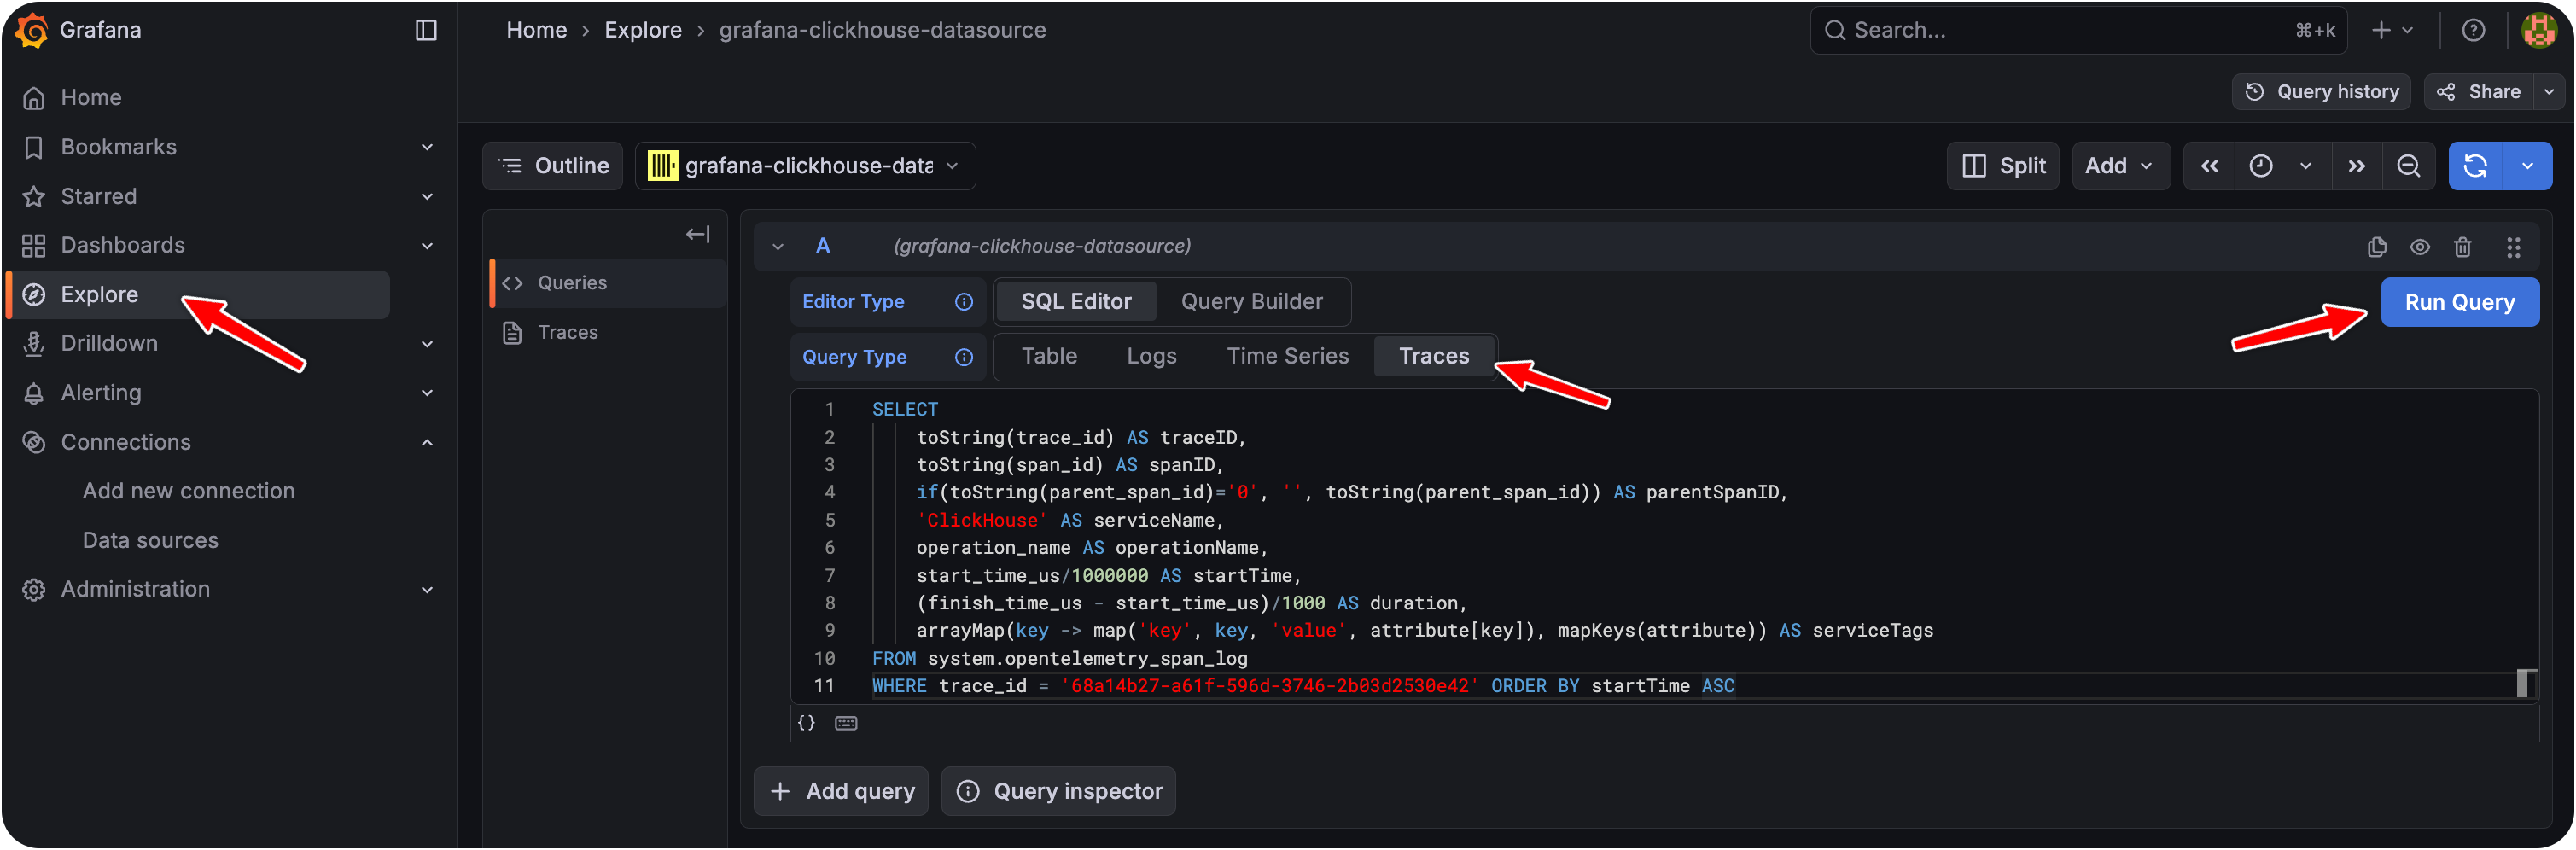Click the Grafana logo
Screen dimensions: 2576x850
pos(30,29)
